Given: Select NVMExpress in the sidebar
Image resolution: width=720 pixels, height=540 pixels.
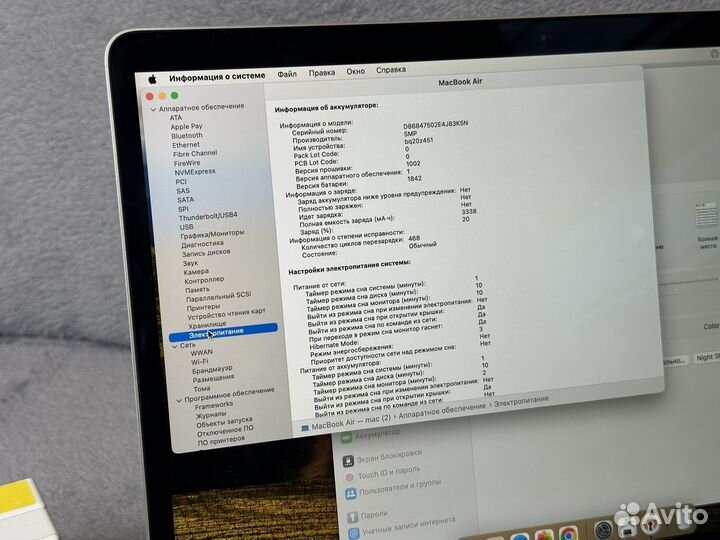Looking at the screenshot, I should [x=195, y=172].
